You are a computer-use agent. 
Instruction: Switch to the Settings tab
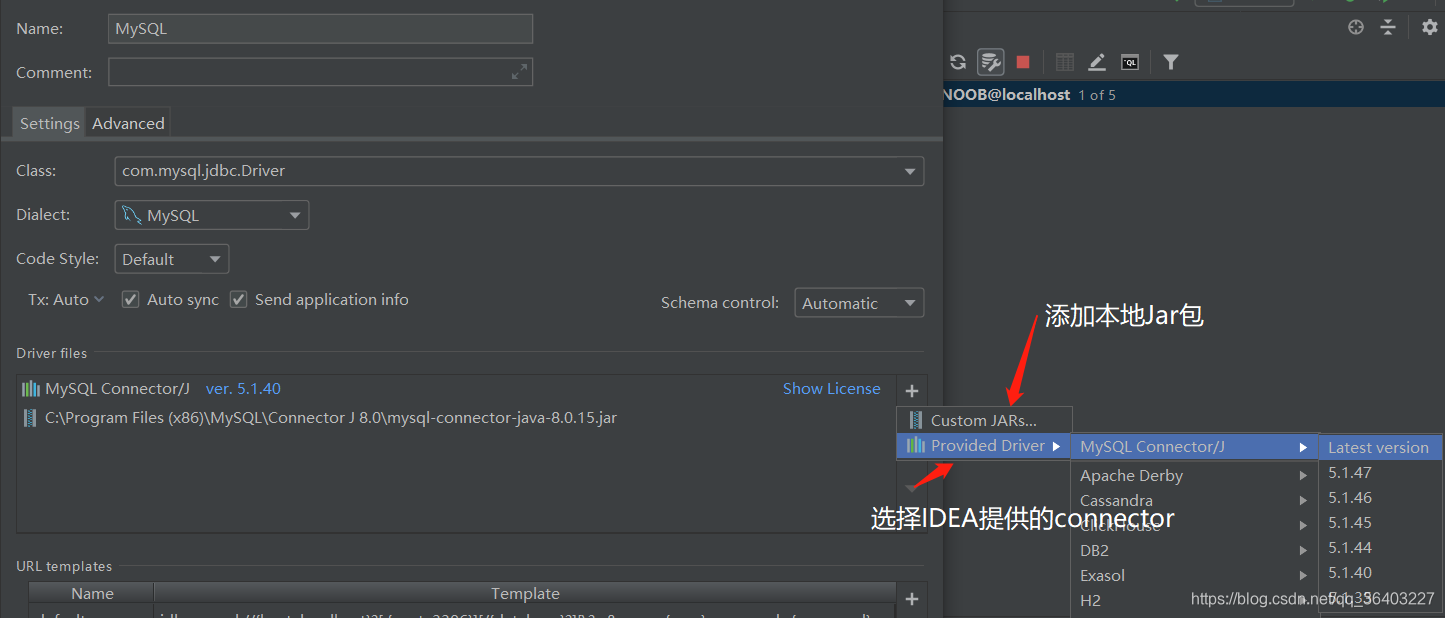[x=49, y=123]
